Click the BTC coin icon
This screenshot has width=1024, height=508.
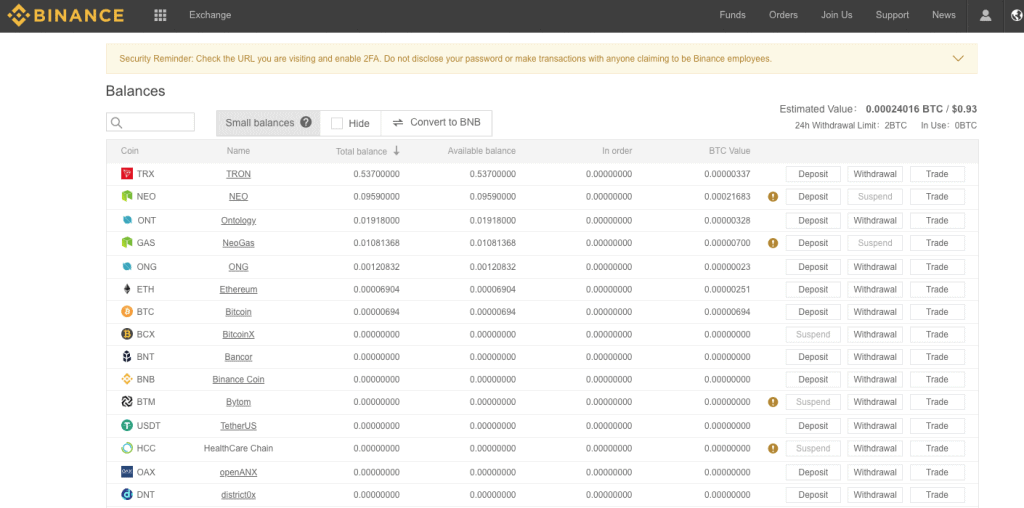(x=127, y=311)
